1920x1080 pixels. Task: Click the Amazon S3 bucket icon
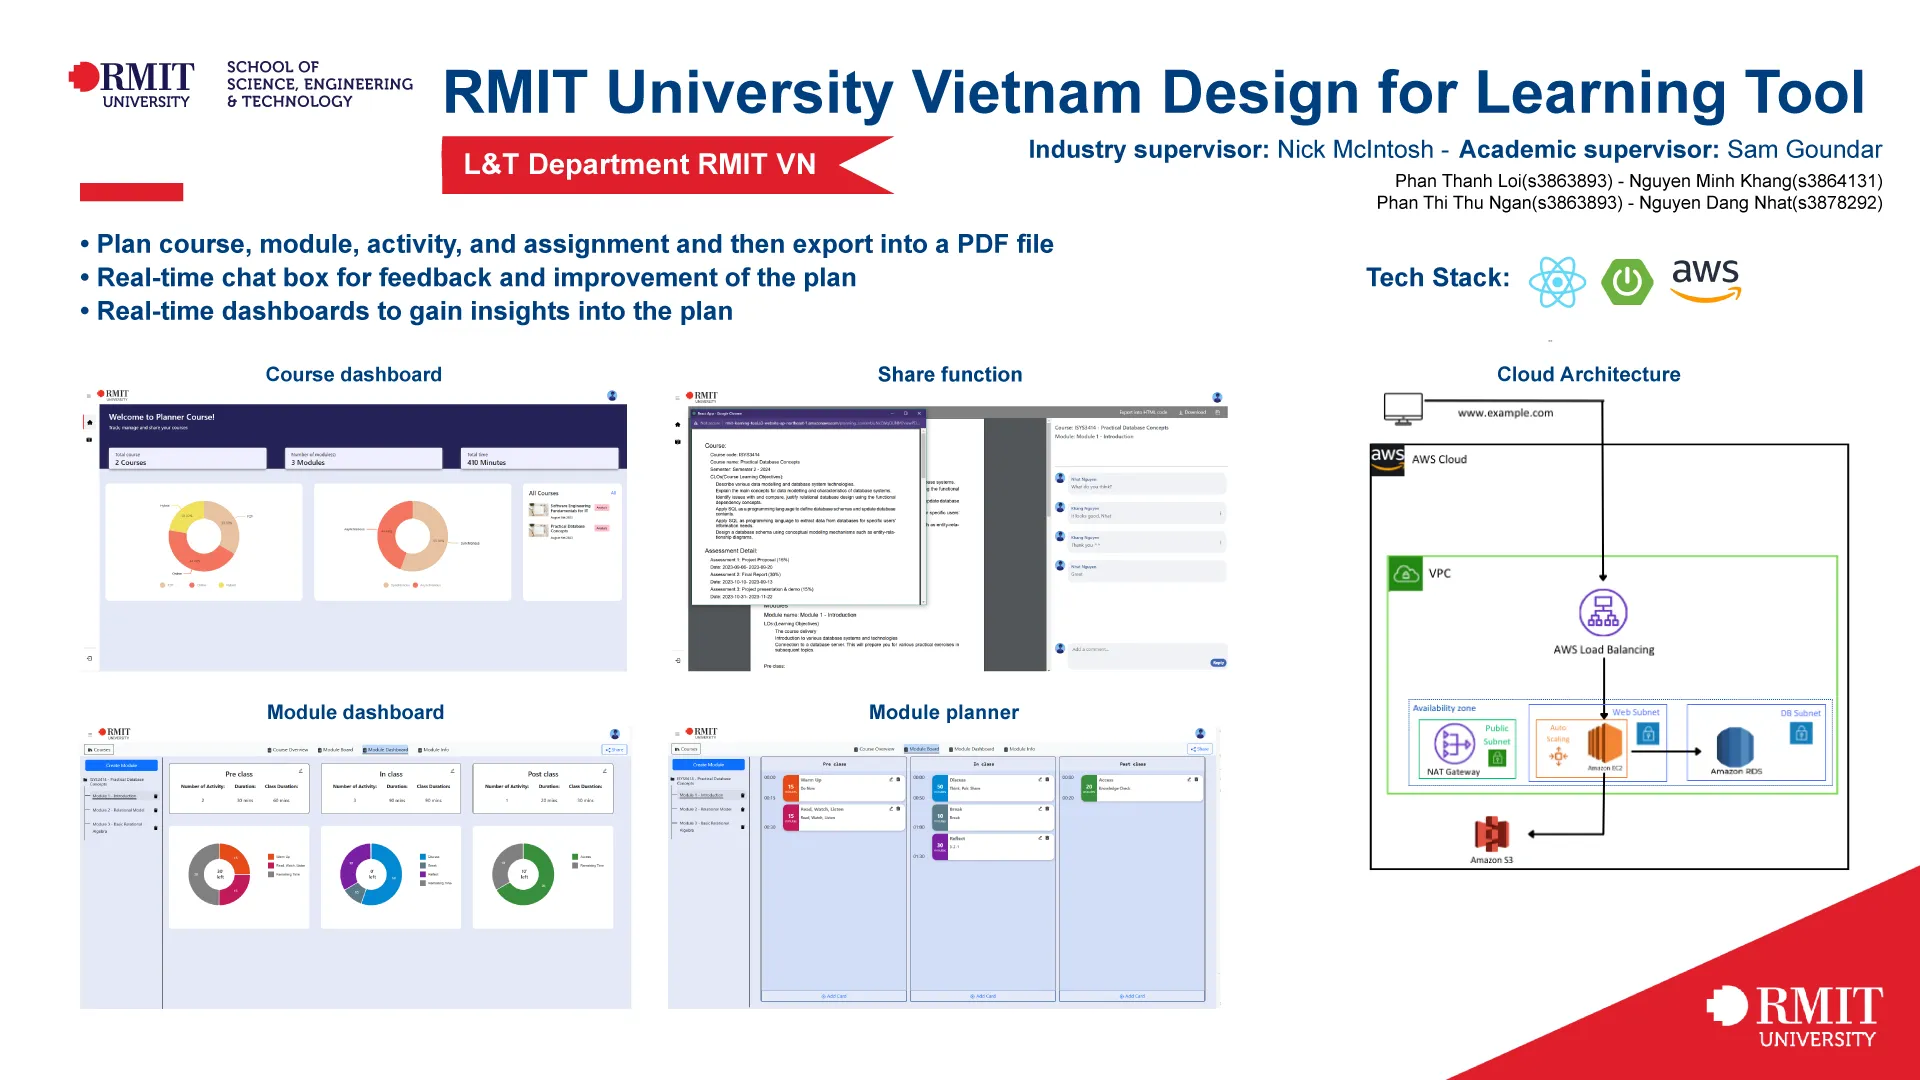click(x=1491, y=833)
